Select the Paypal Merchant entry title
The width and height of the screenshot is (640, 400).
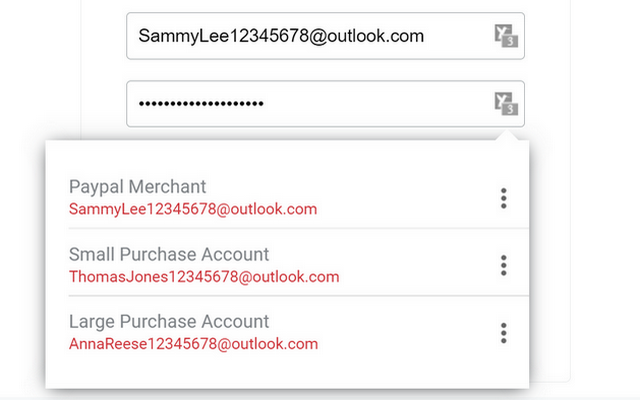point(138,187)
